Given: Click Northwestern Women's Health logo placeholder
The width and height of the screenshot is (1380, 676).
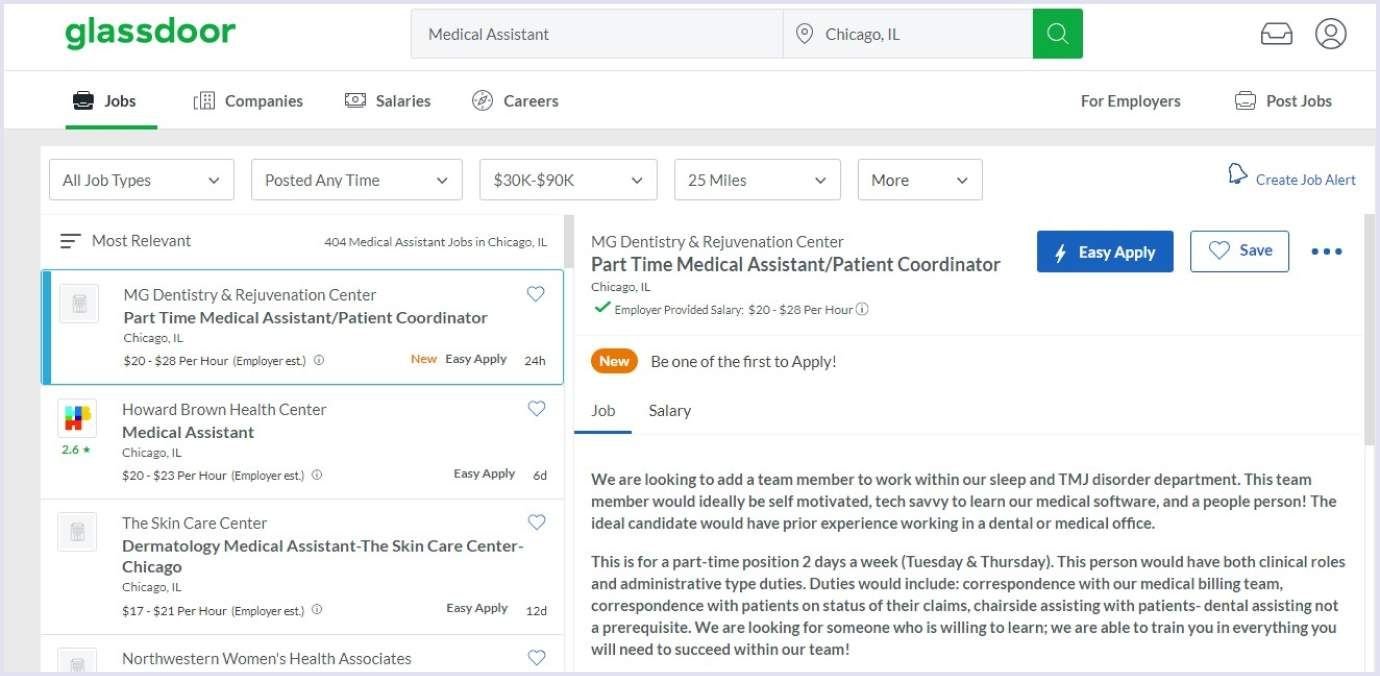Looking at the screenshot, I should click(x=77, y=661).
